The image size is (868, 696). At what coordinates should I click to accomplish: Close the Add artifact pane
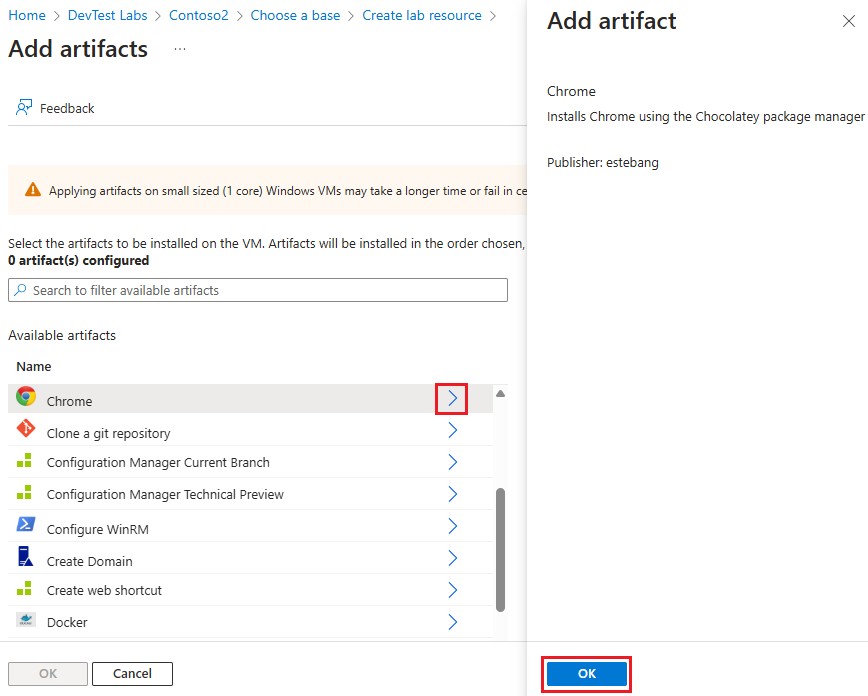[x=849, y=20]
